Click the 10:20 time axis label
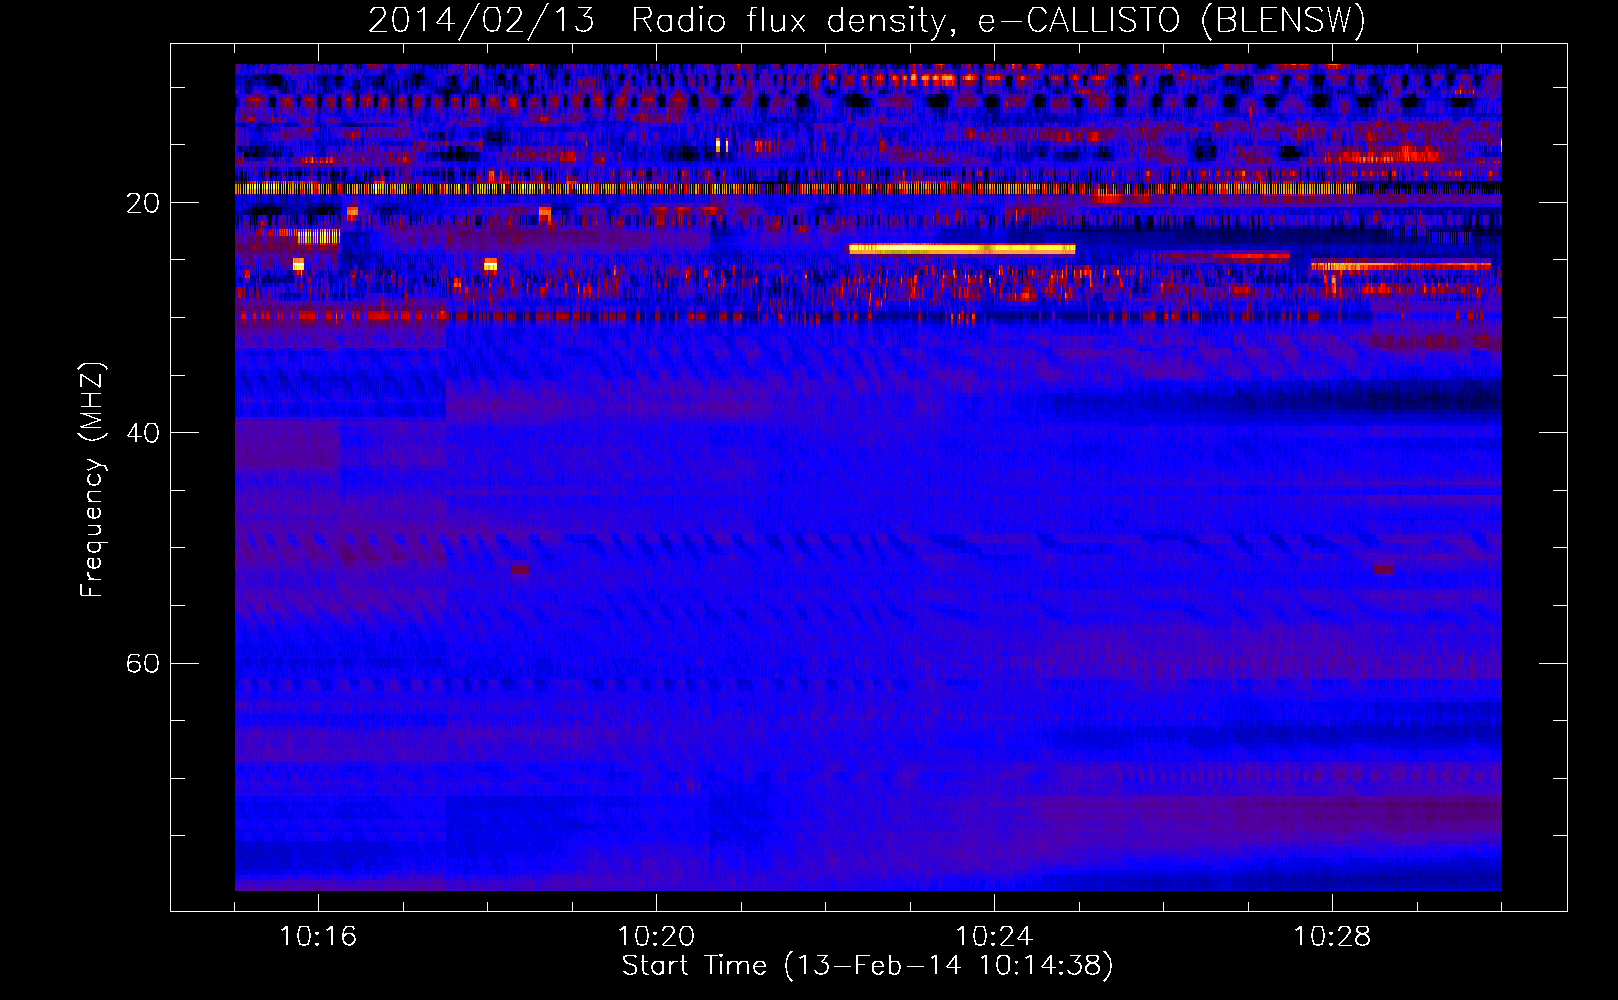1618x1000 pixels. pos(656,937)
